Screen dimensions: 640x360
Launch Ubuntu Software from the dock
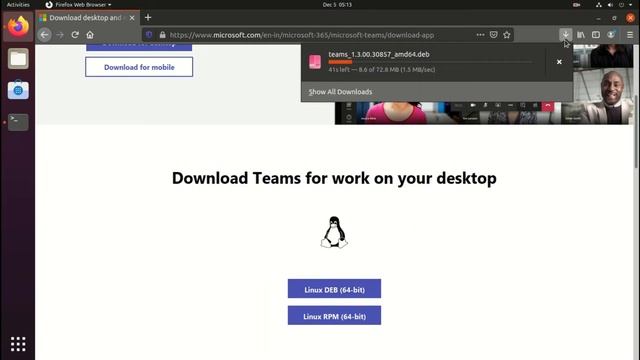click(18, 90)
